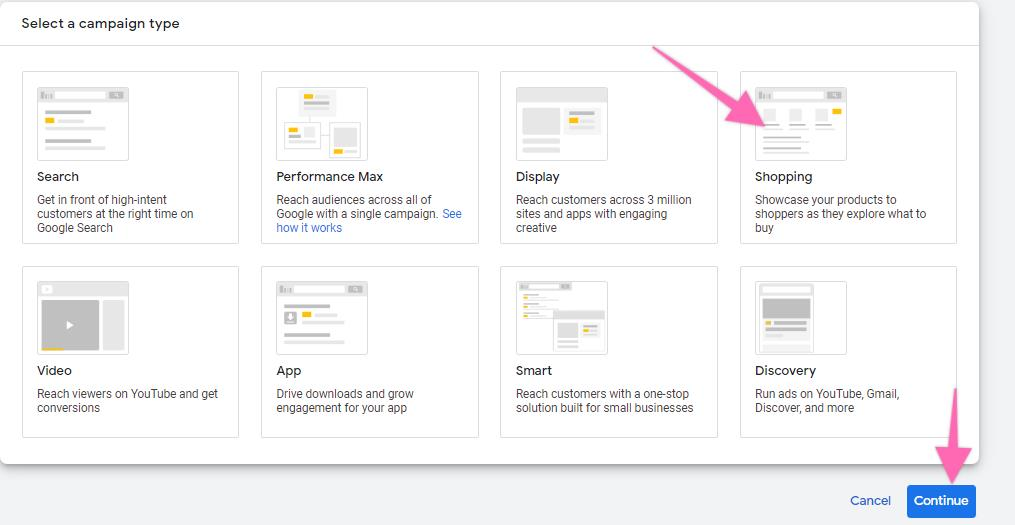The height and width of the screenshot is (525, 1015).
Task: Cancel the campaign type selection
Action: 870,501
